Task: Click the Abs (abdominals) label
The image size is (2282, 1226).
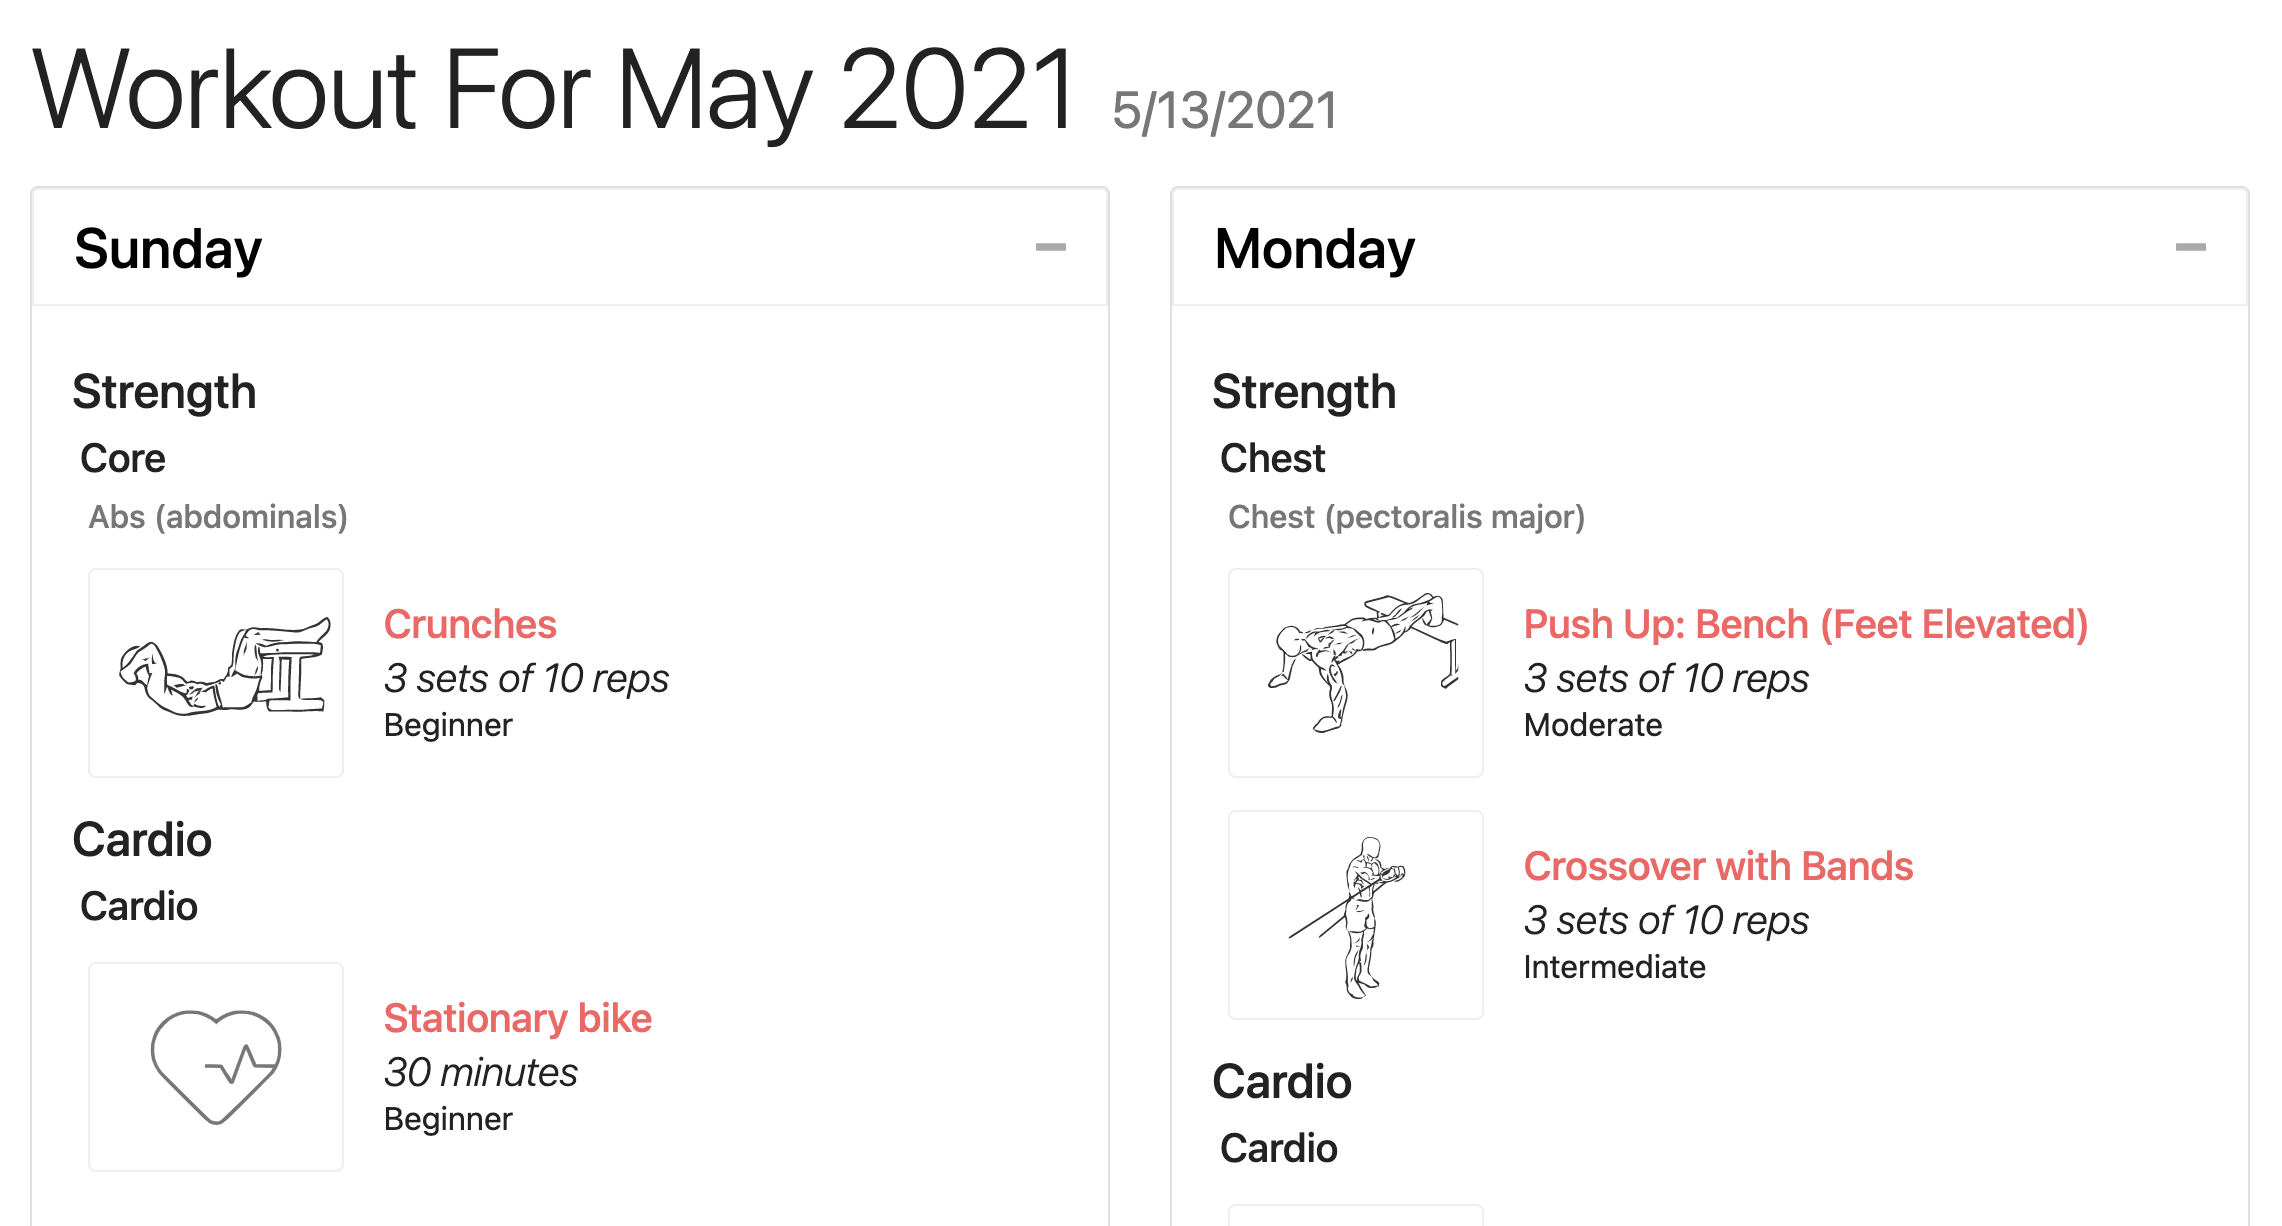Action: coord(215,518)
